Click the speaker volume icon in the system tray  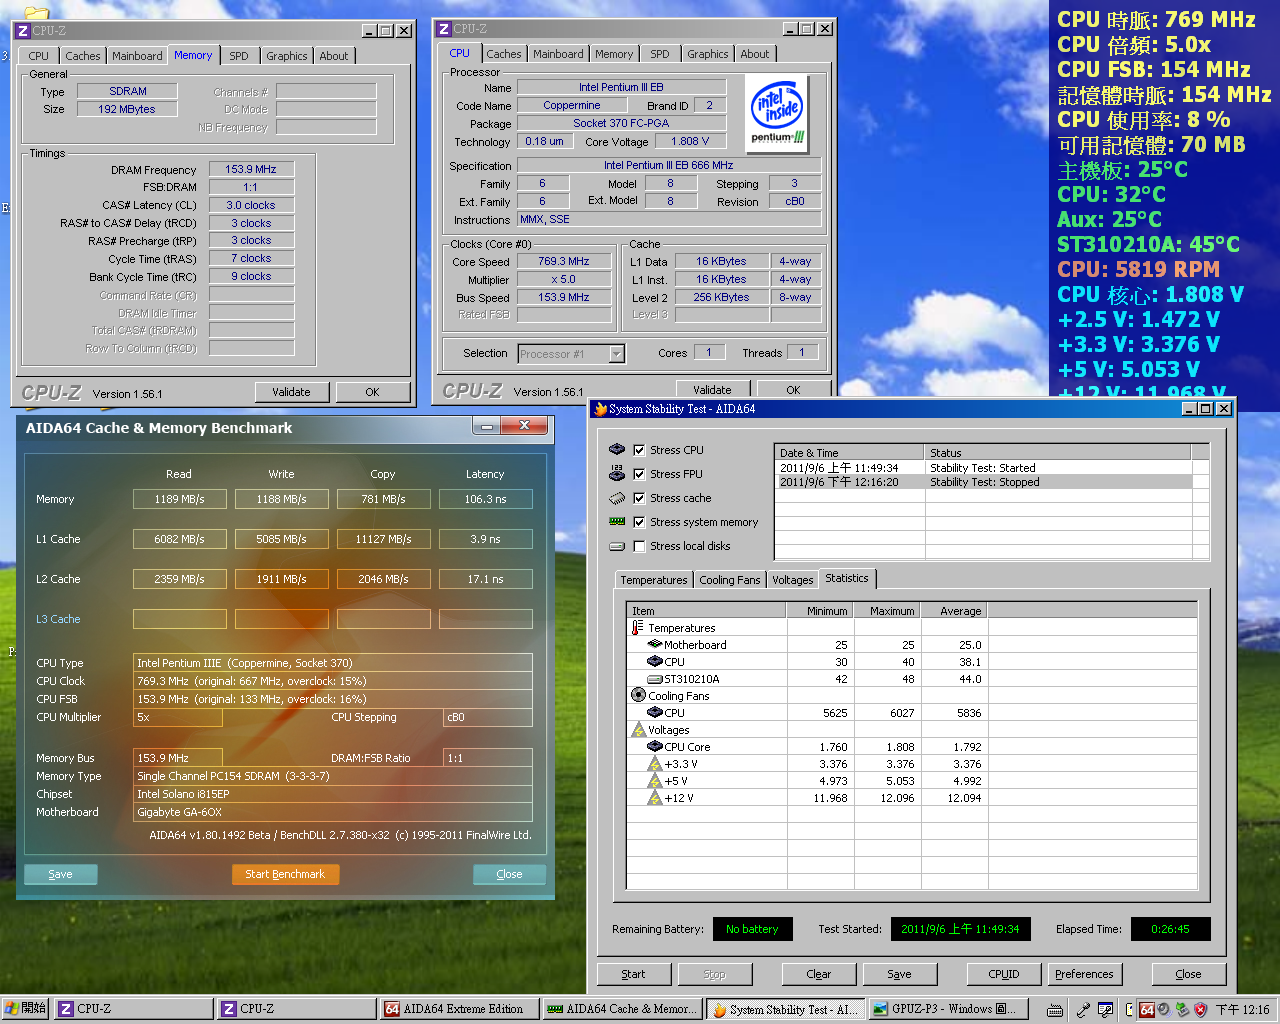pyautogui.click(x=1165, y=1010)
